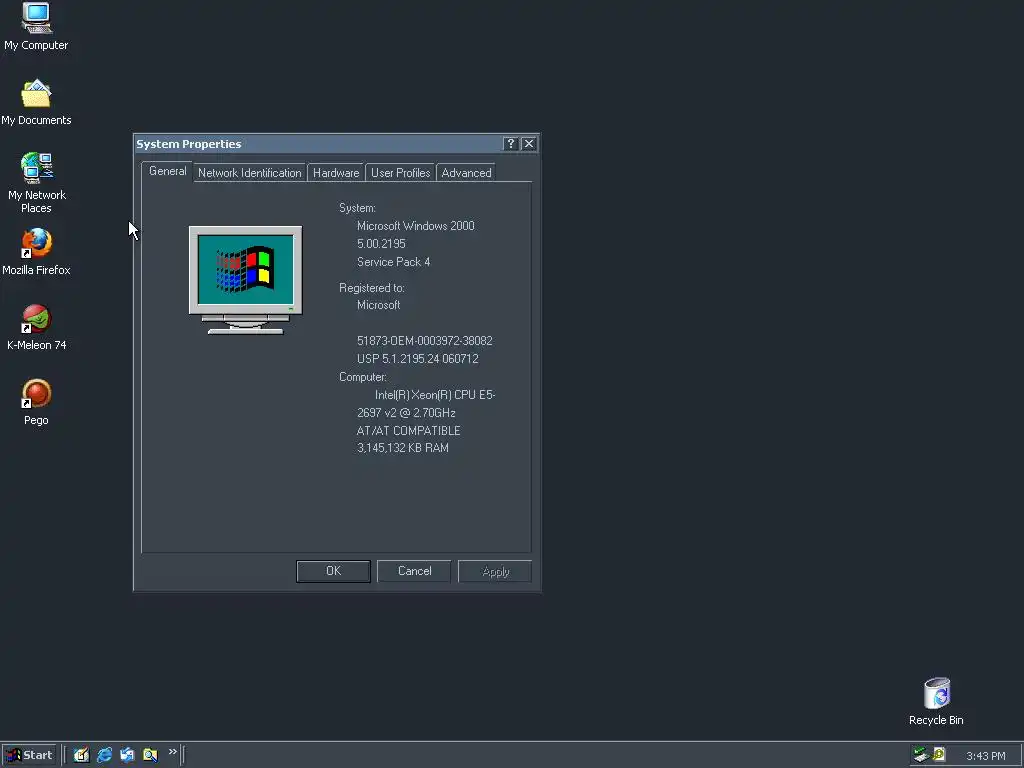Viewport: 1024px width, 768px height.
Task: Click the Intel(R) Xeon(R) CPU E5- line
Action: click(x=435, y=395)
